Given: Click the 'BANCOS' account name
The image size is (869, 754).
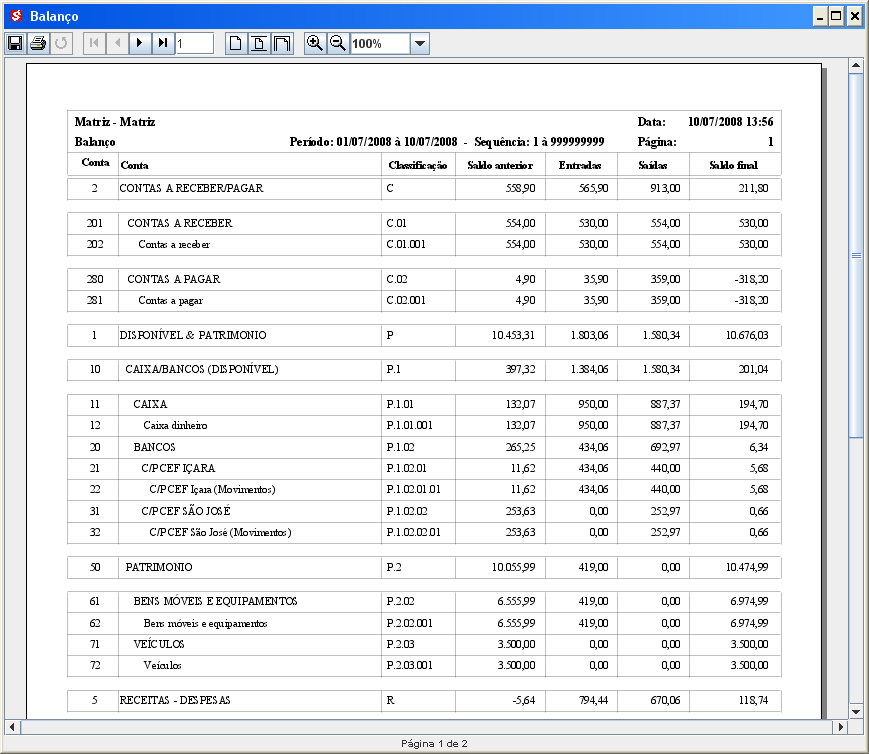Looking at the screenshot, I should 154,447.
